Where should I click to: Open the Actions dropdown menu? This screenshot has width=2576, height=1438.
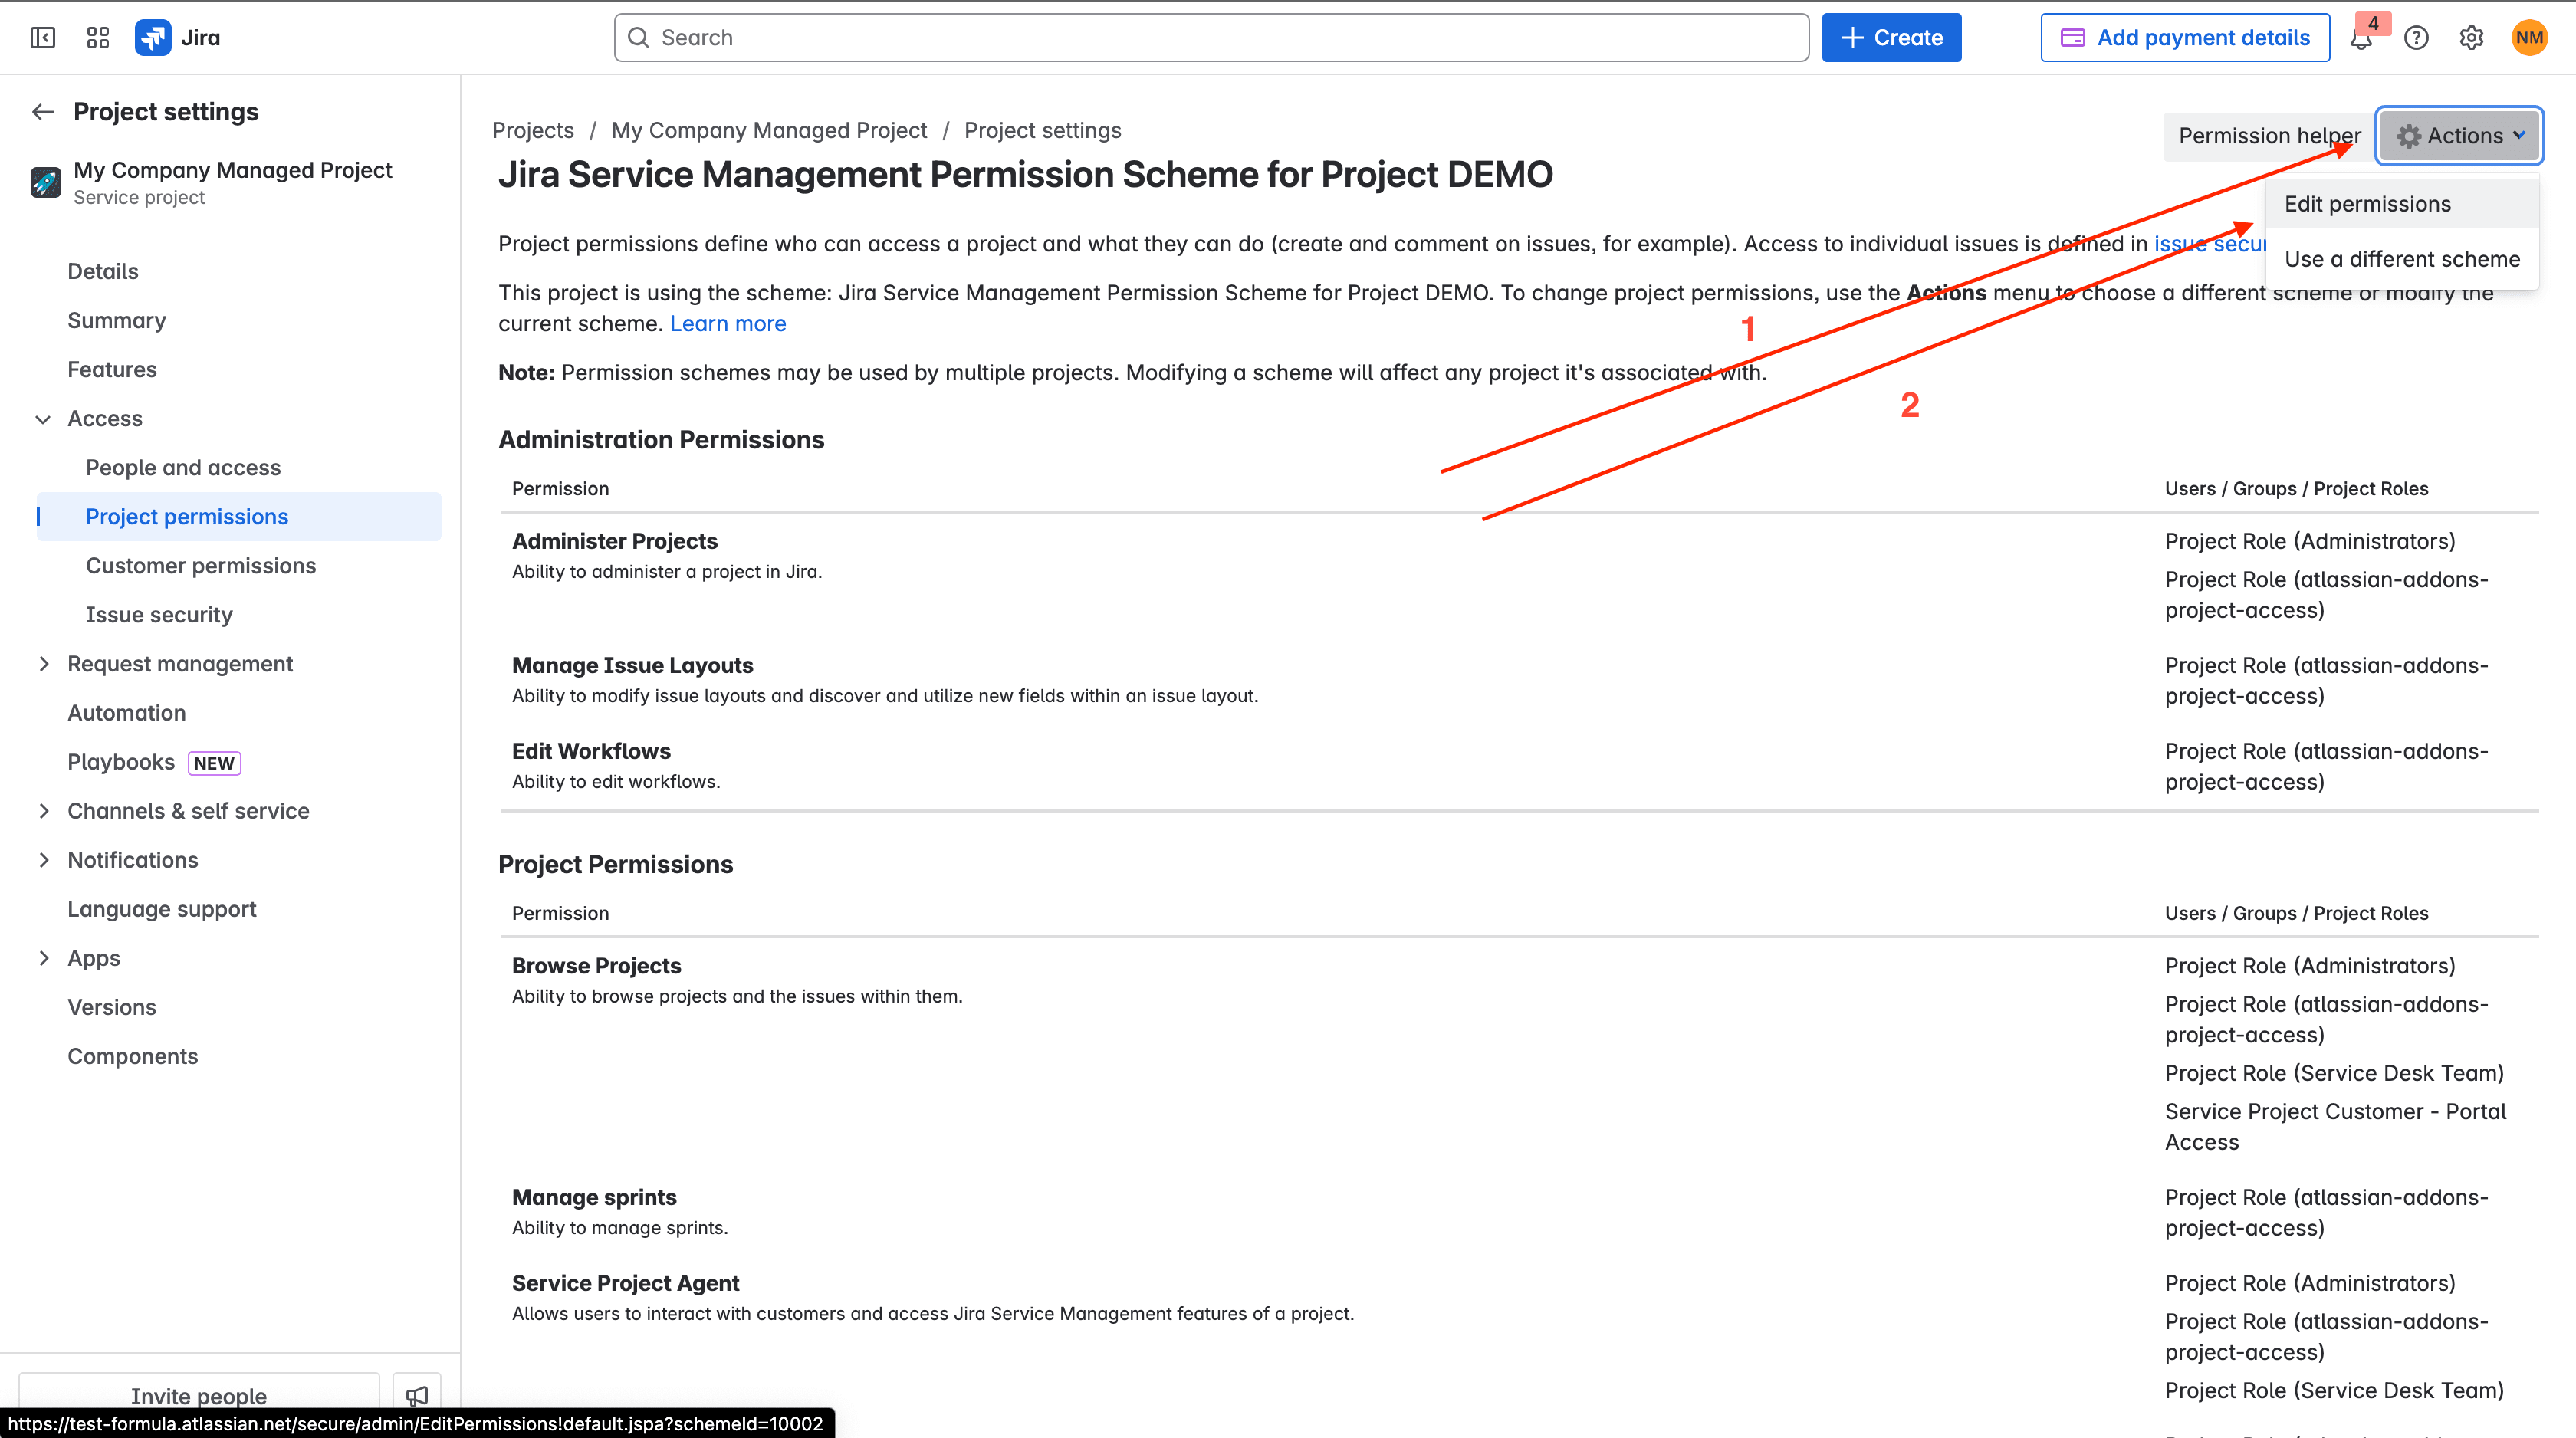(x=2460, y=136)
